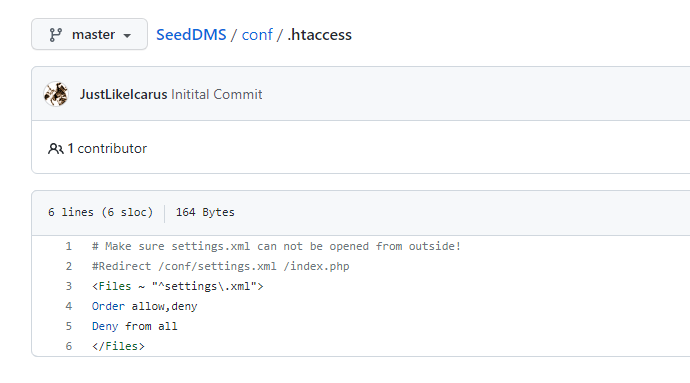Select line number 3
Screen dimensions: 690x383
69,286
